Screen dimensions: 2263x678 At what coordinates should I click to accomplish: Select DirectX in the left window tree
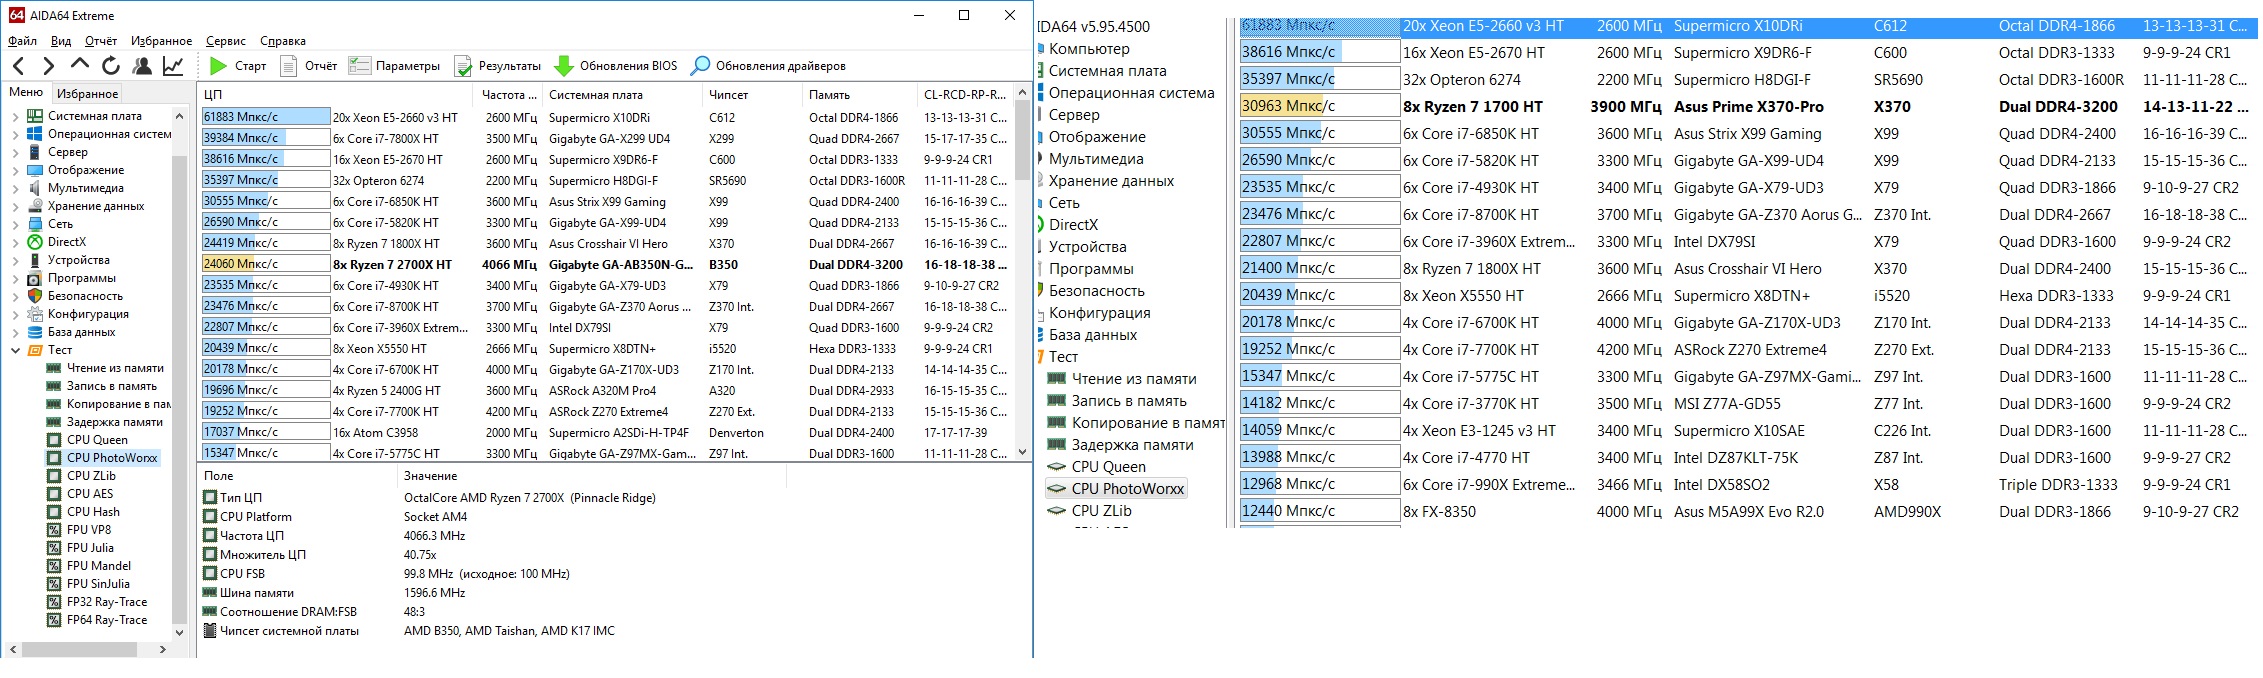point(67,242)
